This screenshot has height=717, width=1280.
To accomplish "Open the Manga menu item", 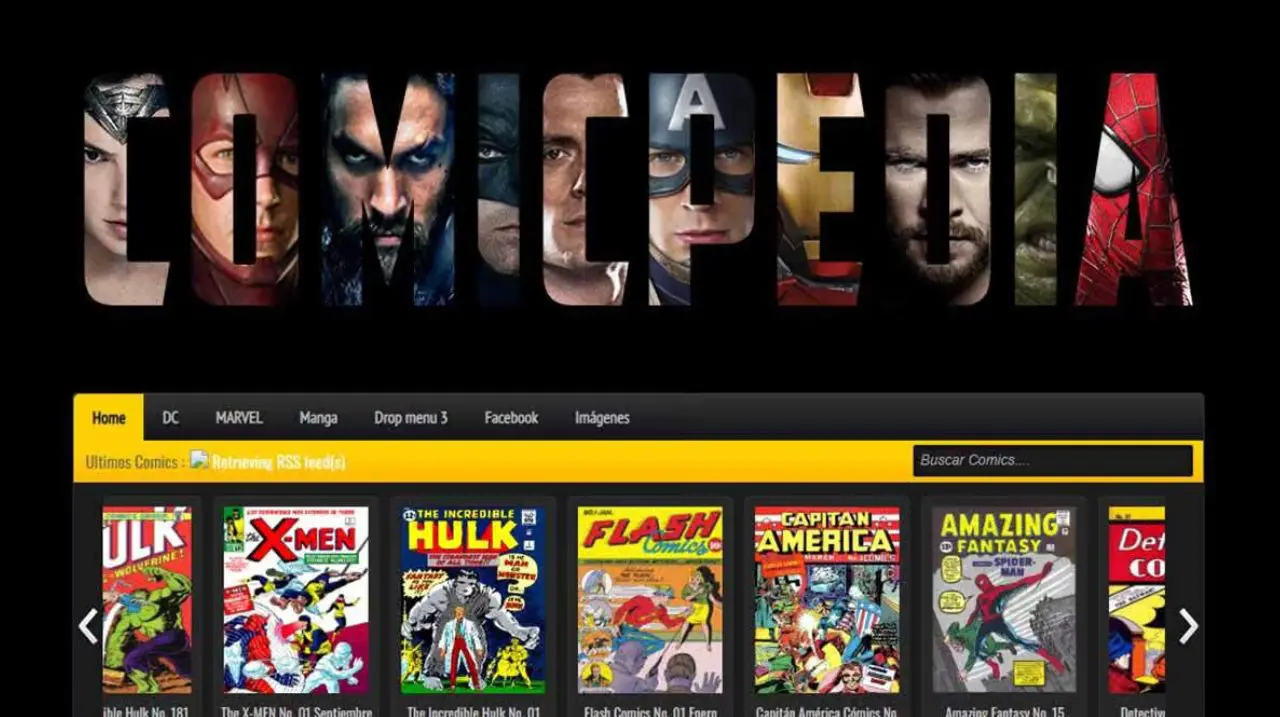I will point(318,418).
